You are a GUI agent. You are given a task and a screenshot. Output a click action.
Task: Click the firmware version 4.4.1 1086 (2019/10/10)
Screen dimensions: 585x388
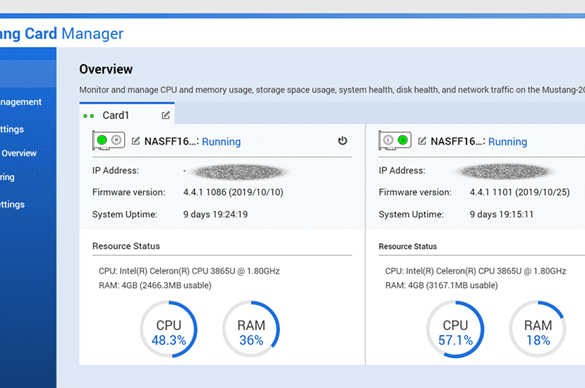pyautogui.click(x=233, y=192)
